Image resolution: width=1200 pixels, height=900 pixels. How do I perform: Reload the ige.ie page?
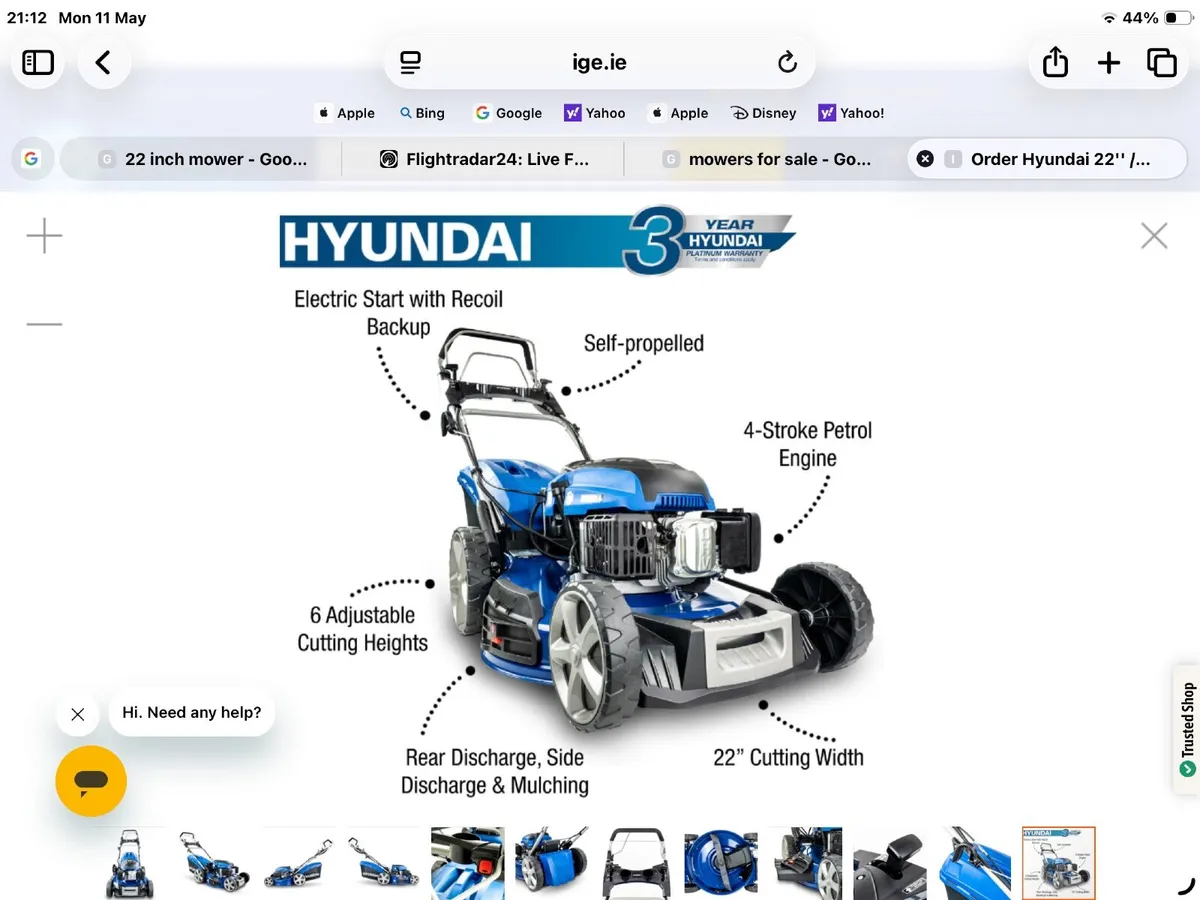pos(787,63)
